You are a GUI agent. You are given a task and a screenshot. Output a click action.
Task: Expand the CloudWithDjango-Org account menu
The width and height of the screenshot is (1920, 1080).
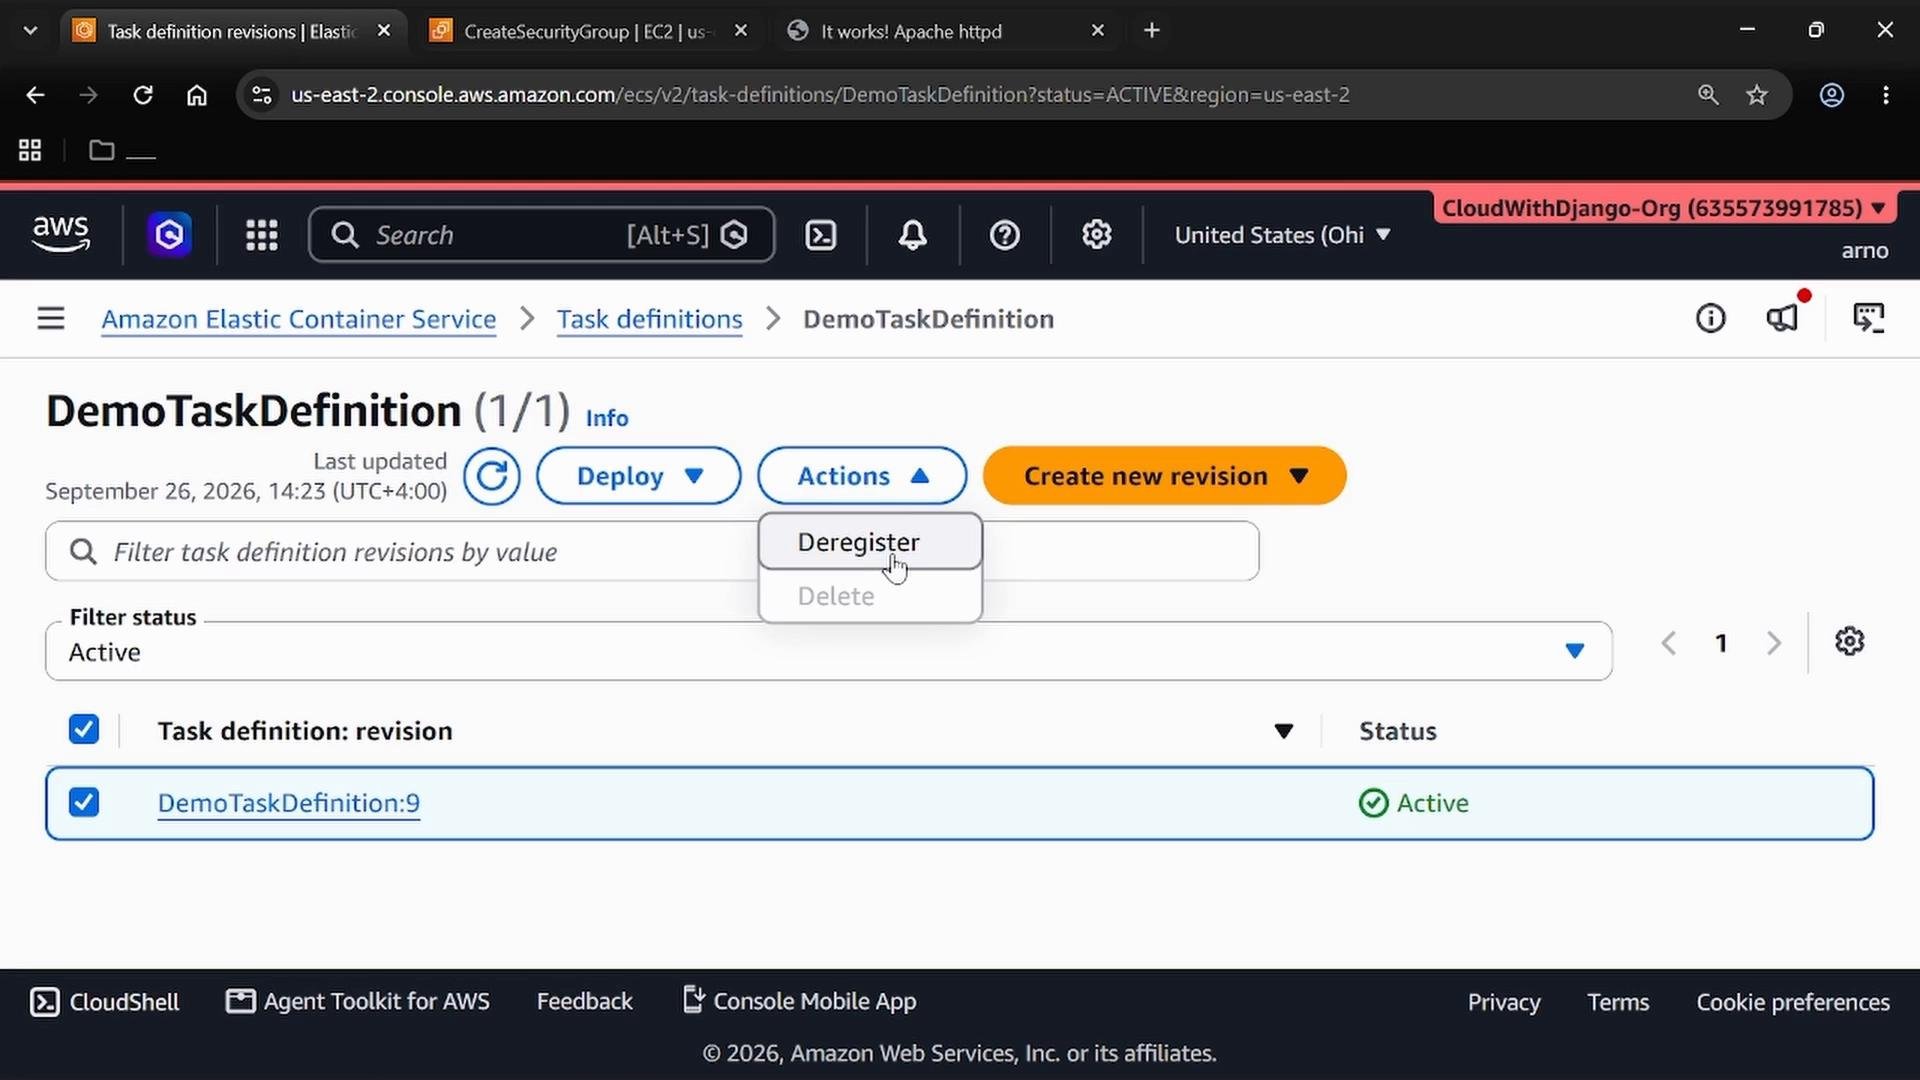[x=1664, y=208]
